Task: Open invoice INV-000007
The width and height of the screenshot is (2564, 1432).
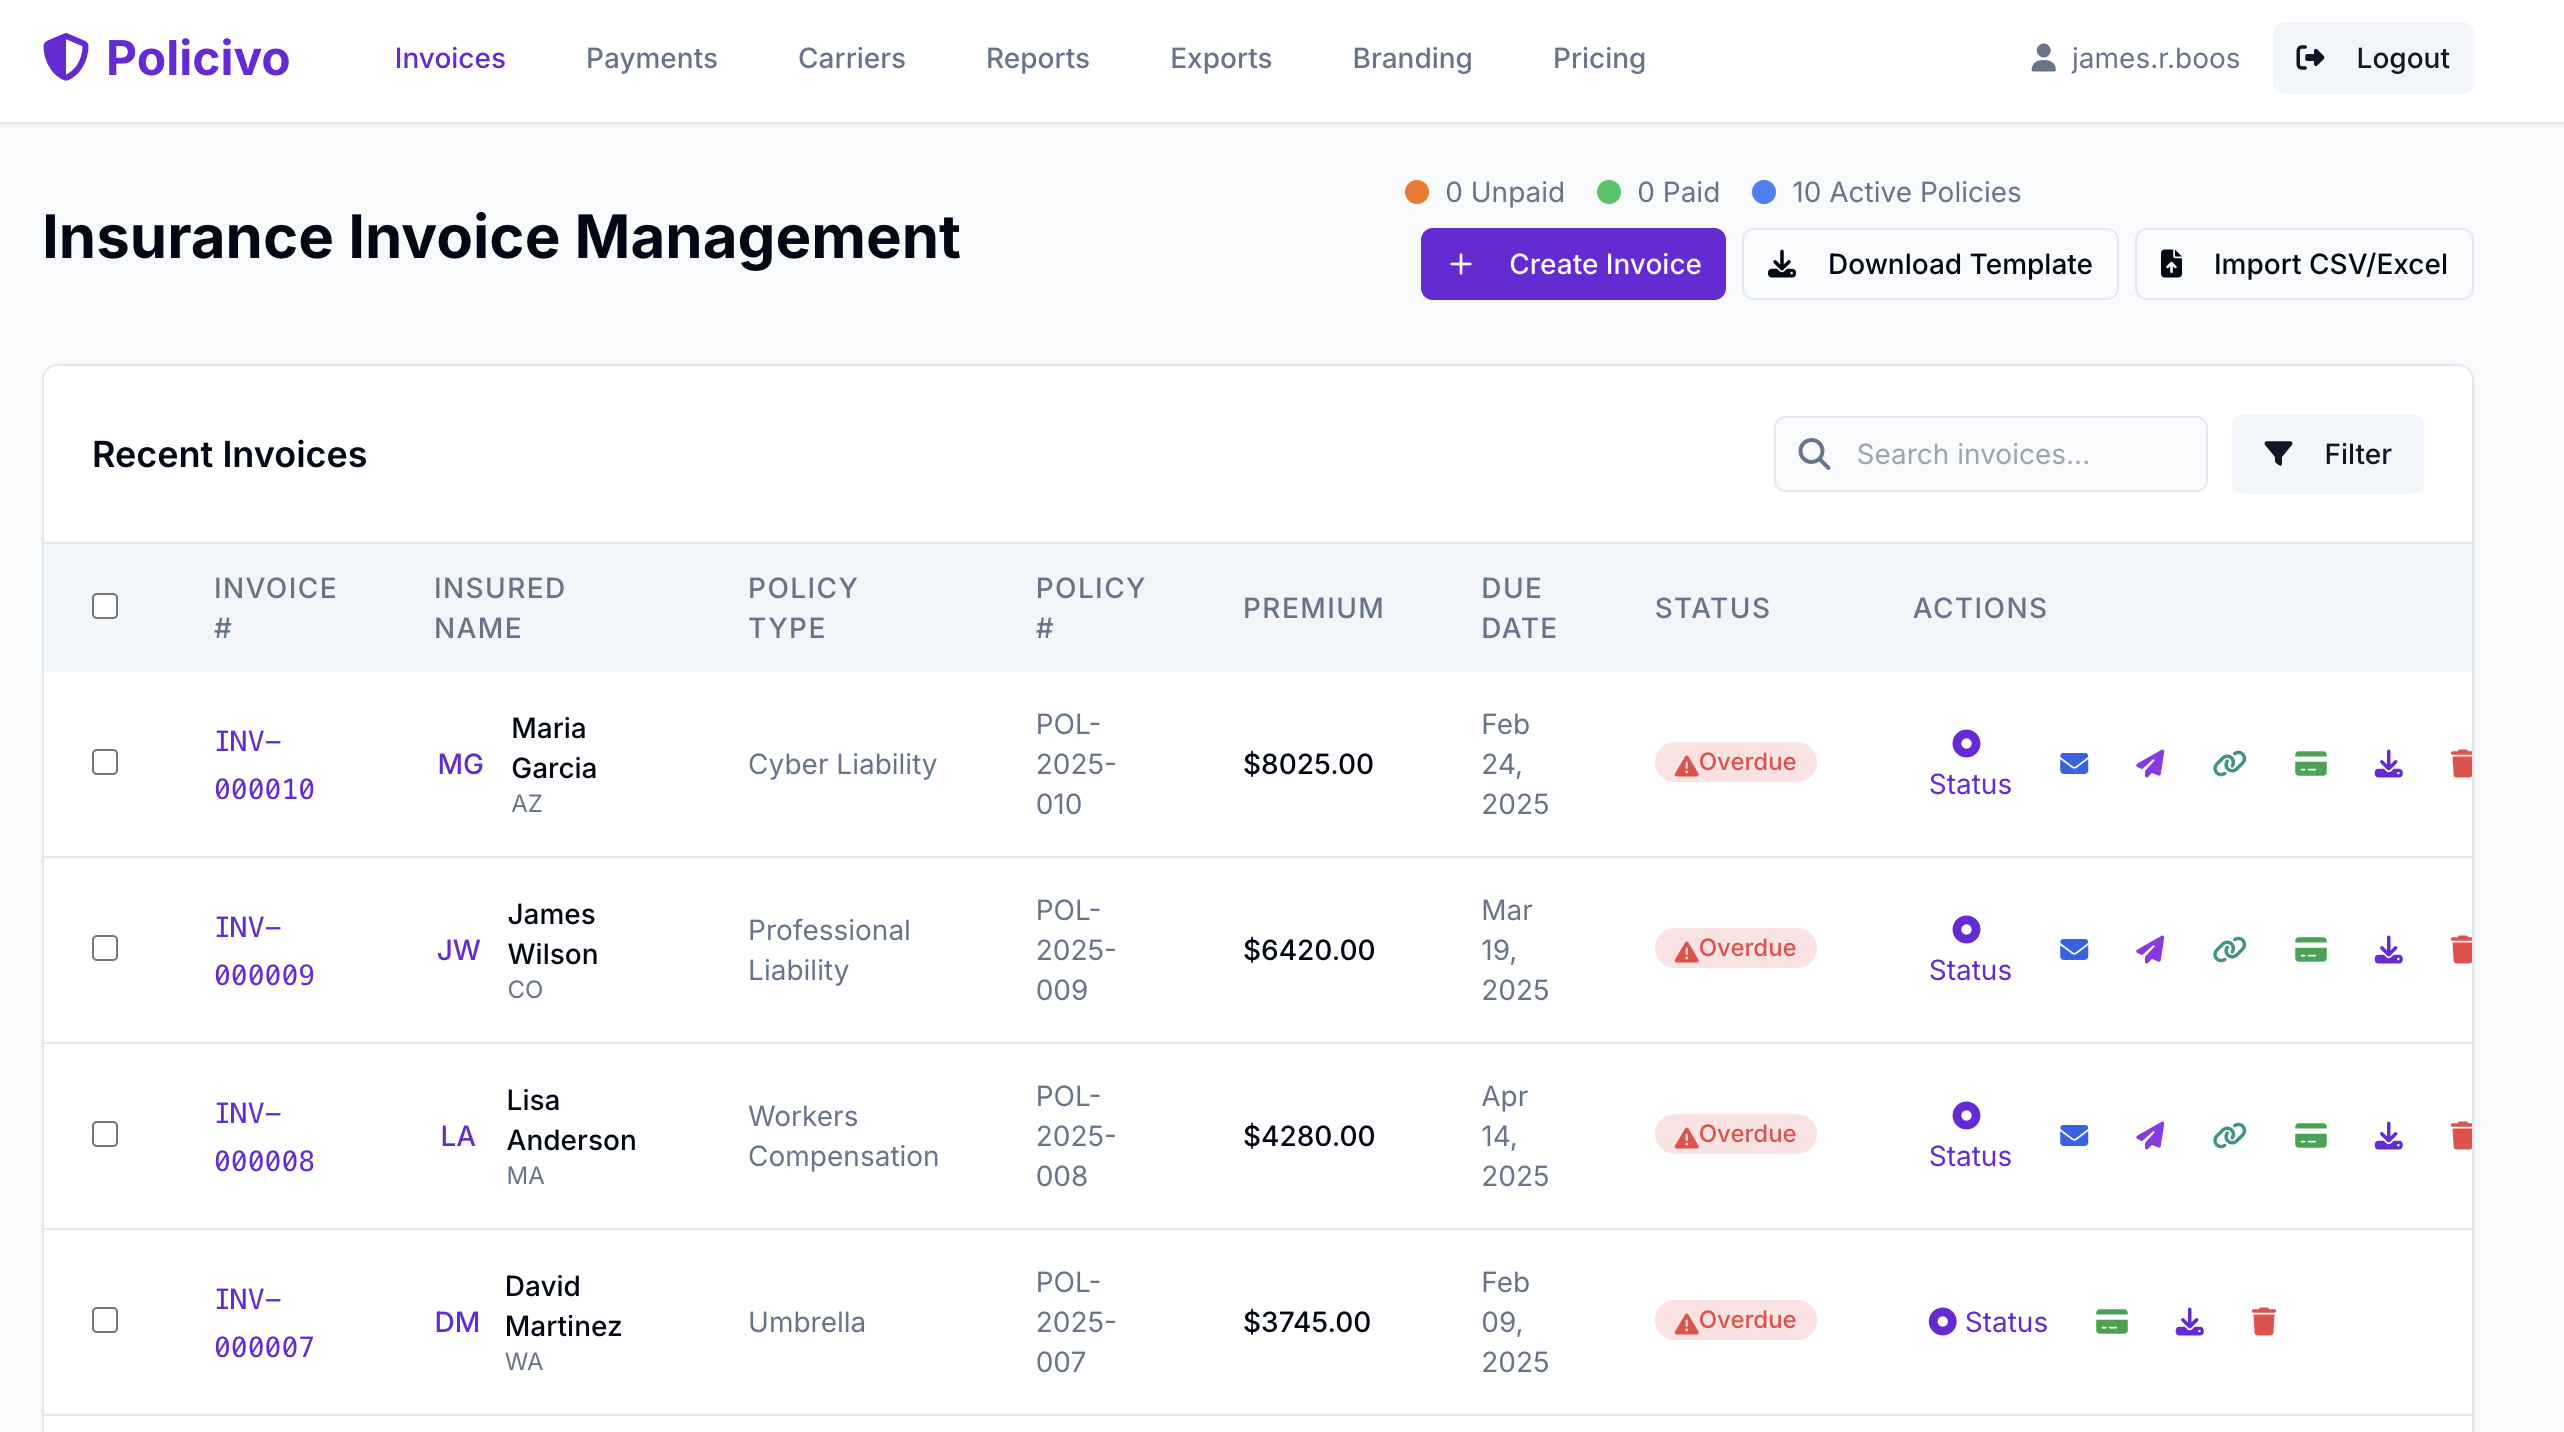Action: [263, 1321]
